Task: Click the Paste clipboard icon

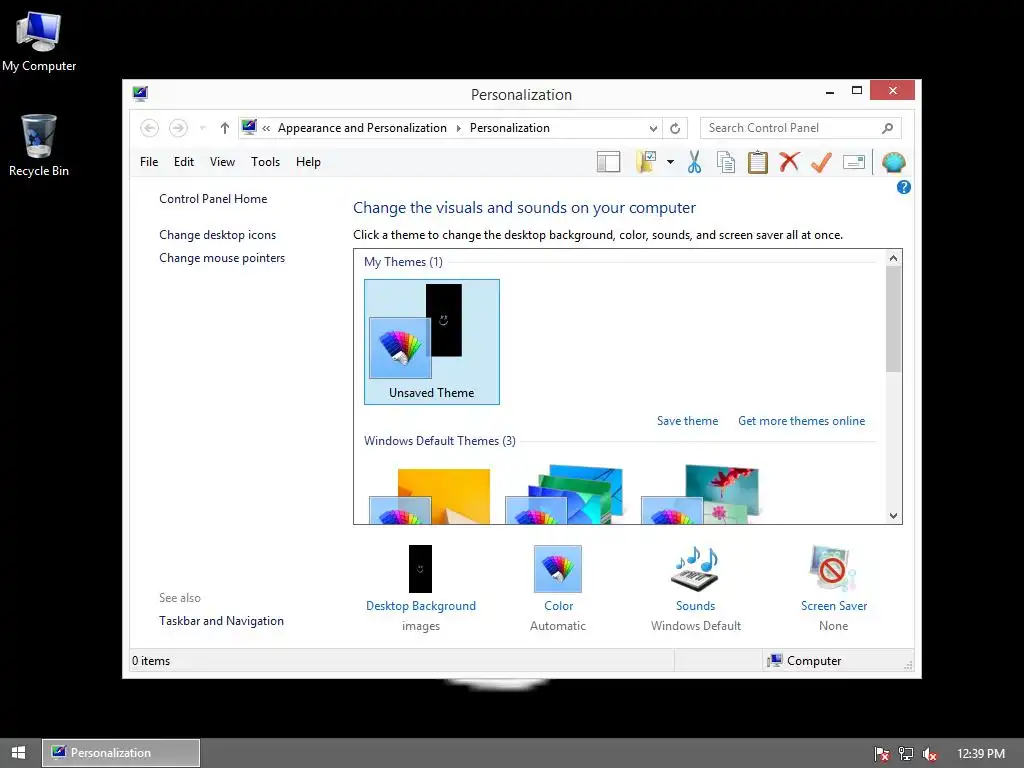Action: pos(758,162)
